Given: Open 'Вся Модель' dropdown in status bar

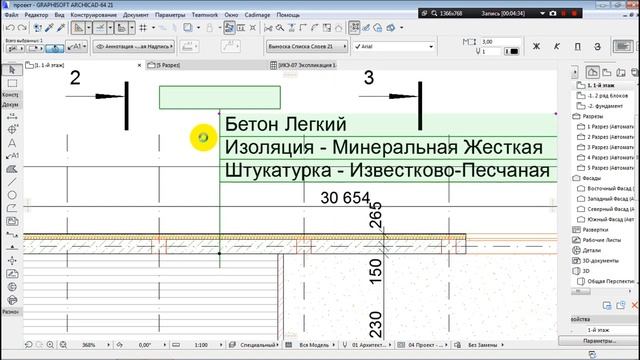Looking at the screenshot, I should click(314, 345).
